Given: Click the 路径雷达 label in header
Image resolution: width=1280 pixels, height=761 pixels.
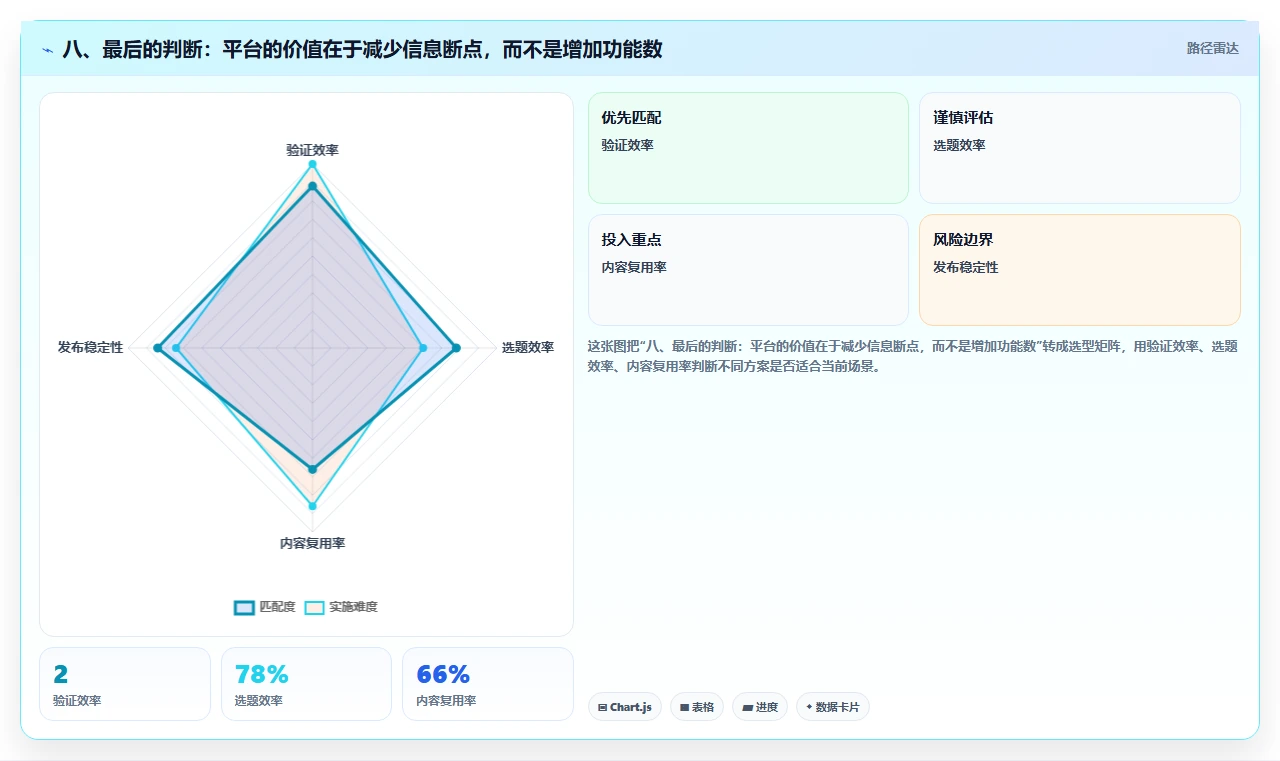Looking at the screenshot, I should click(x=1212, y=48).
